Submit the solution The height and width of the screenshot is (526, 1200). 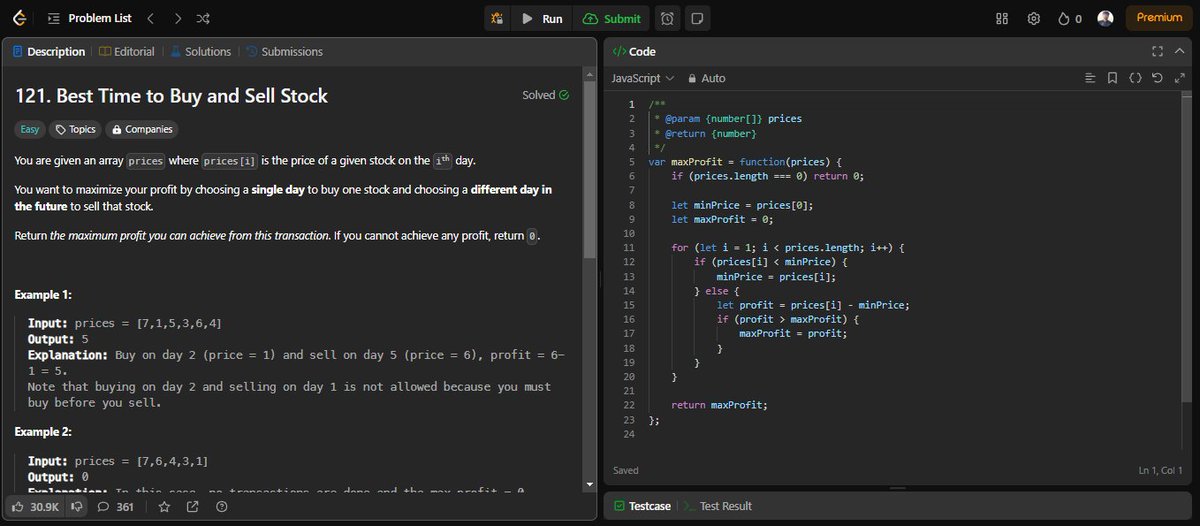pyautogui.click(x=611, y=18)
